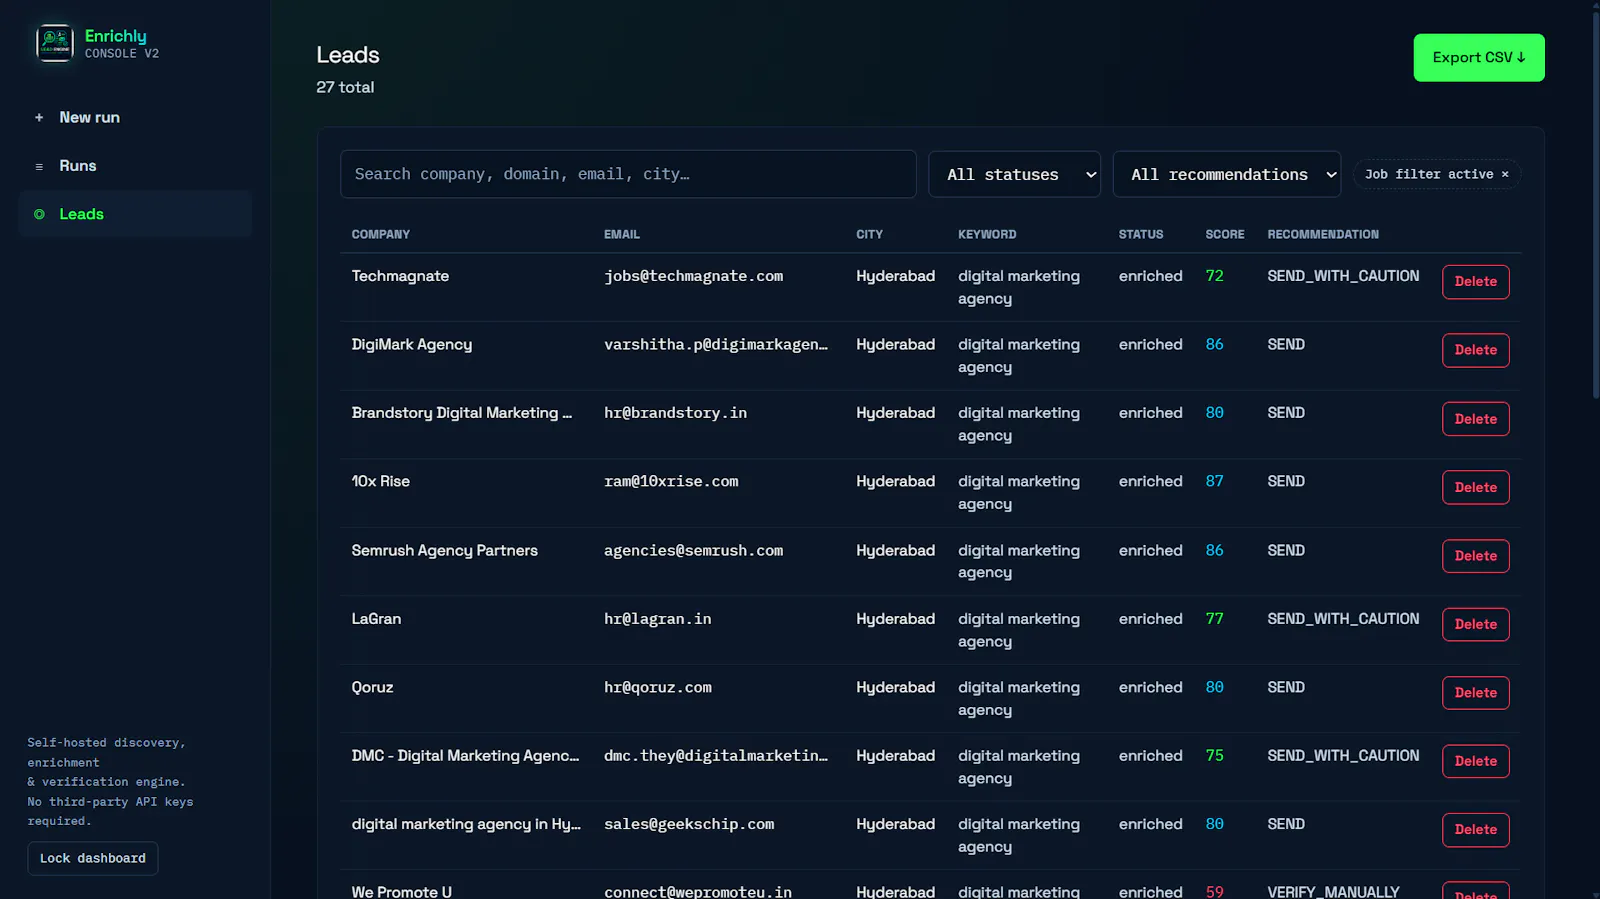
Task: Click SEND_WITH_CAUTION in the LaGran row
Action: pos(1343,619)
